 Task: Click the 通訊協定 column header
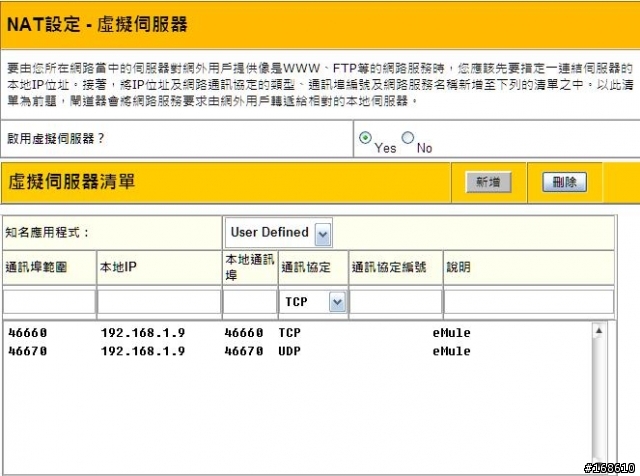pos(306,267)
